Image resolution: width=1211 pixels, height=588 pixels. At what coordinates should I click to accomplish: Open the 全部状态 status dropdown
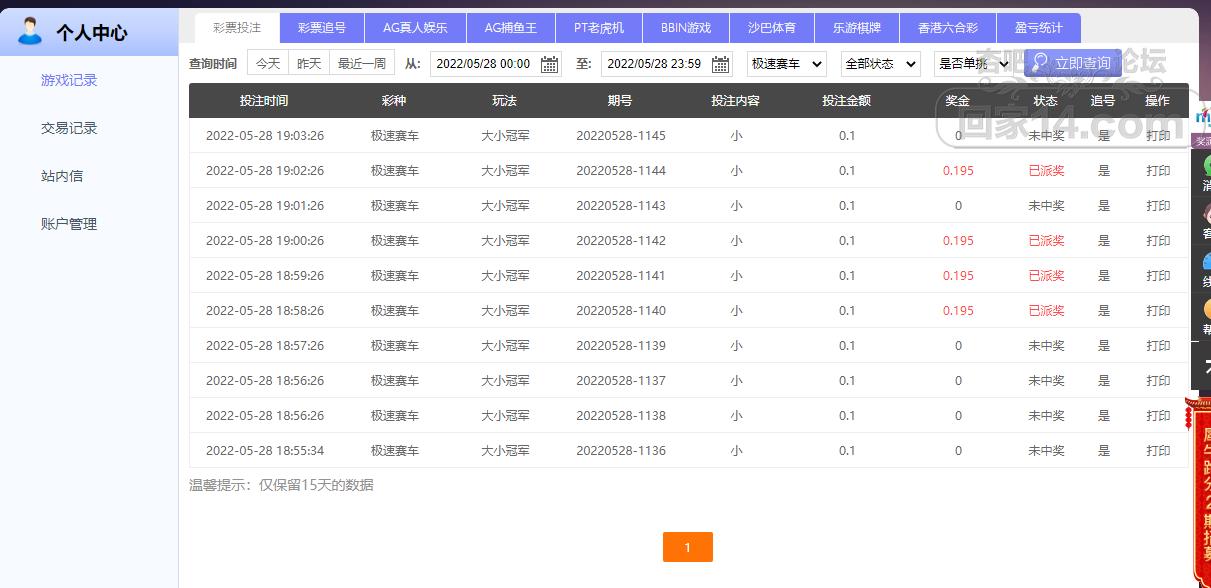coord(880,64)
